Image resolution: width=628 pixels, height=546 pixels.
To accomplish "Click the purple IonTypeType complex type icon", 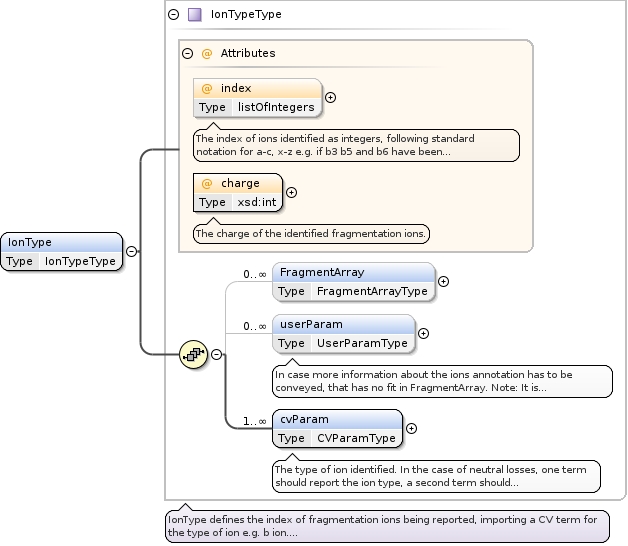I will click(194, 15).
